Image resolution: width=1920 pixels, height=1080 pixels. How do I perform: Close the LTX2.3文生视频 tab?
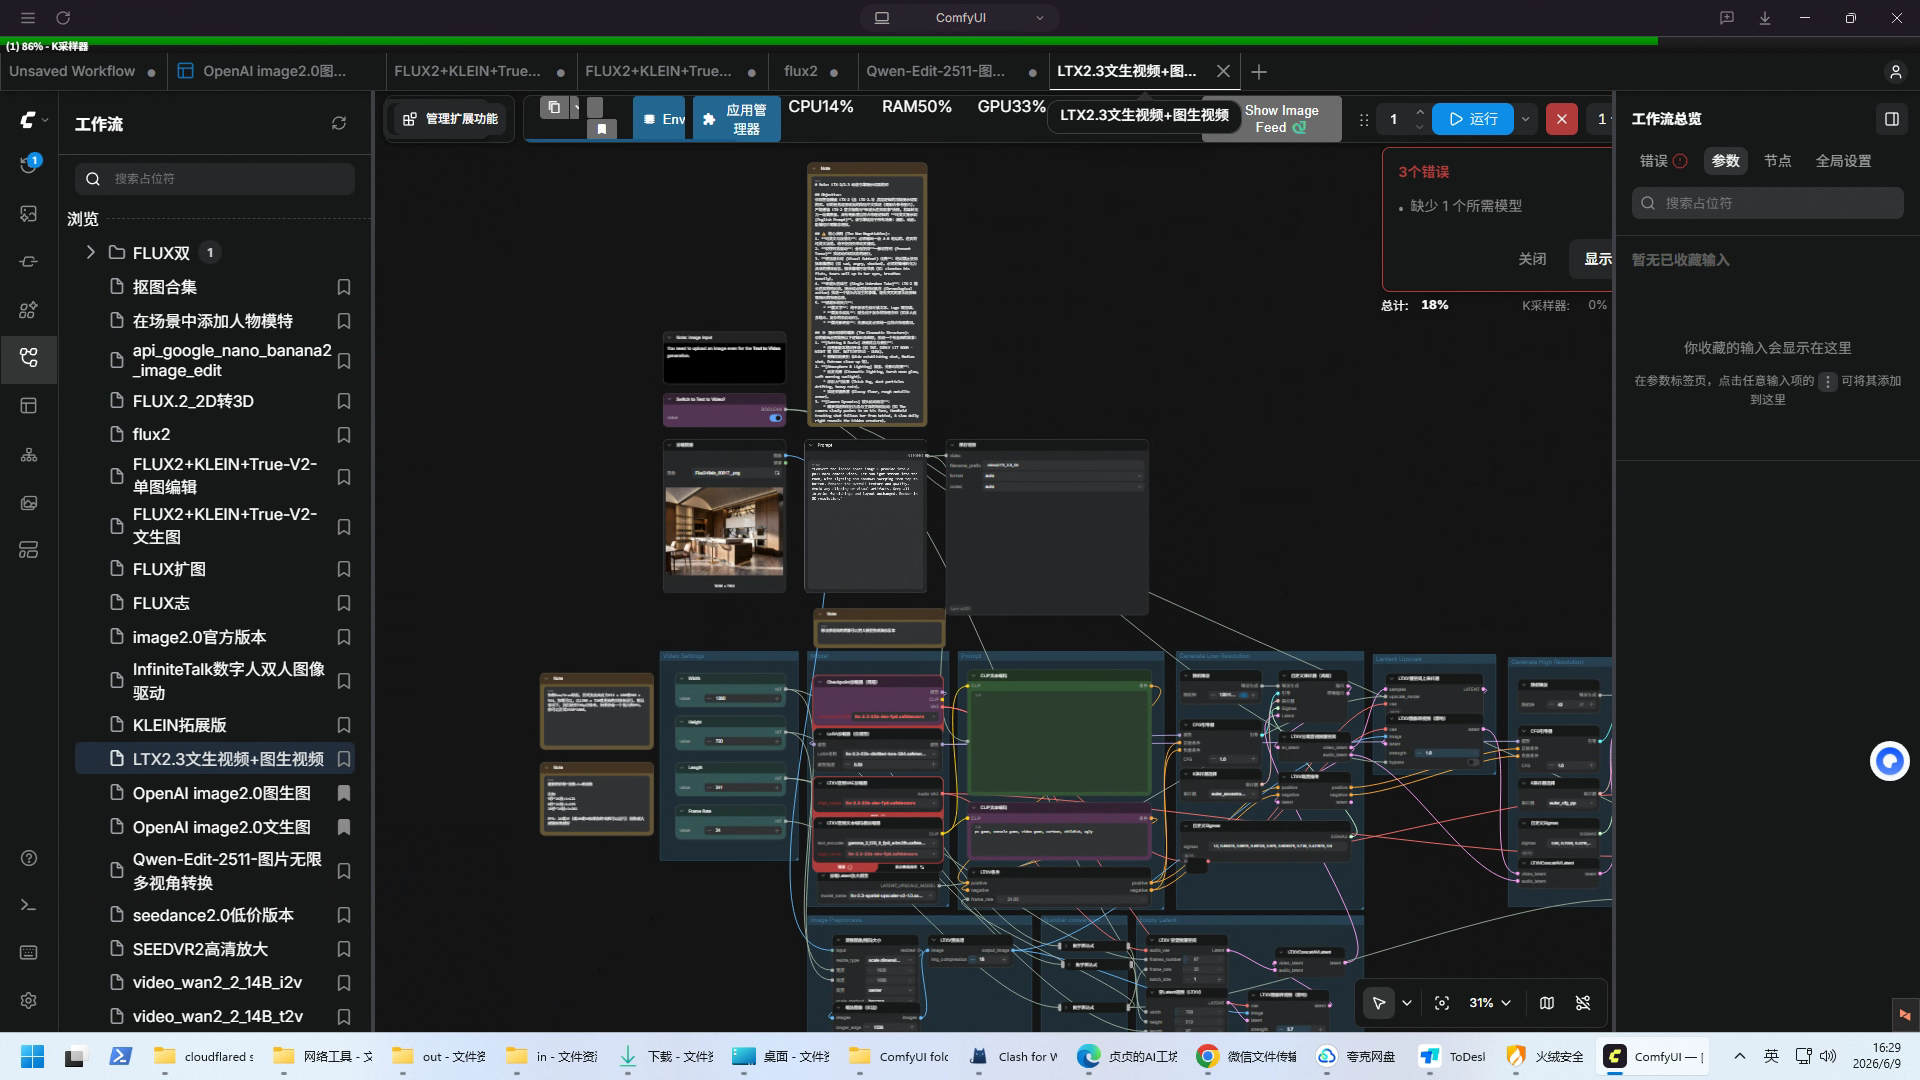pyautogui.click(x=1223, y=72)
